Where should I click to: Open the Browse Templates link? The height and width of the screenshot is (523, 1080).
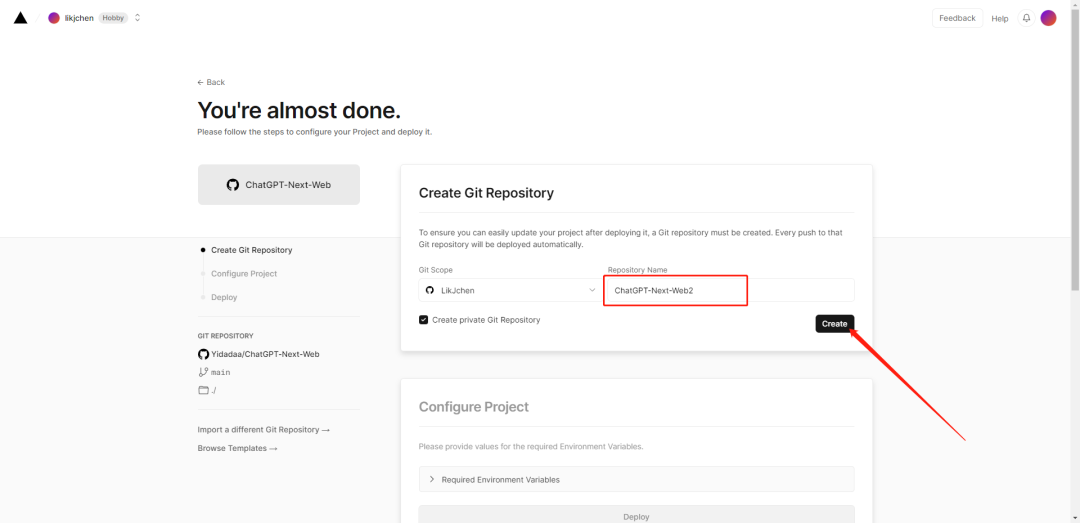click(237, 449)
